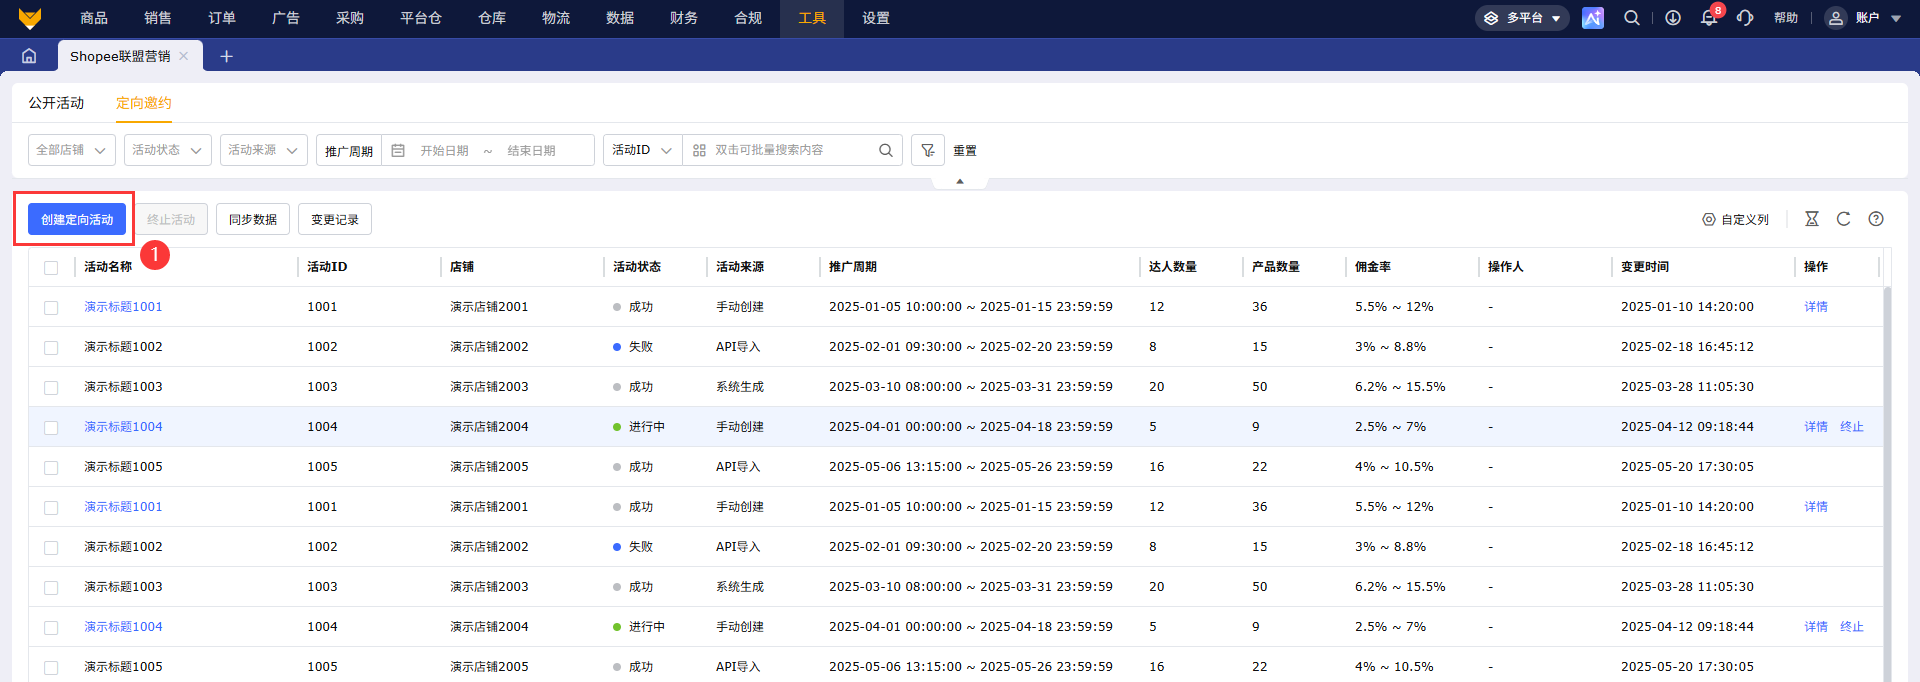Click 开始日期 input field

445,151
